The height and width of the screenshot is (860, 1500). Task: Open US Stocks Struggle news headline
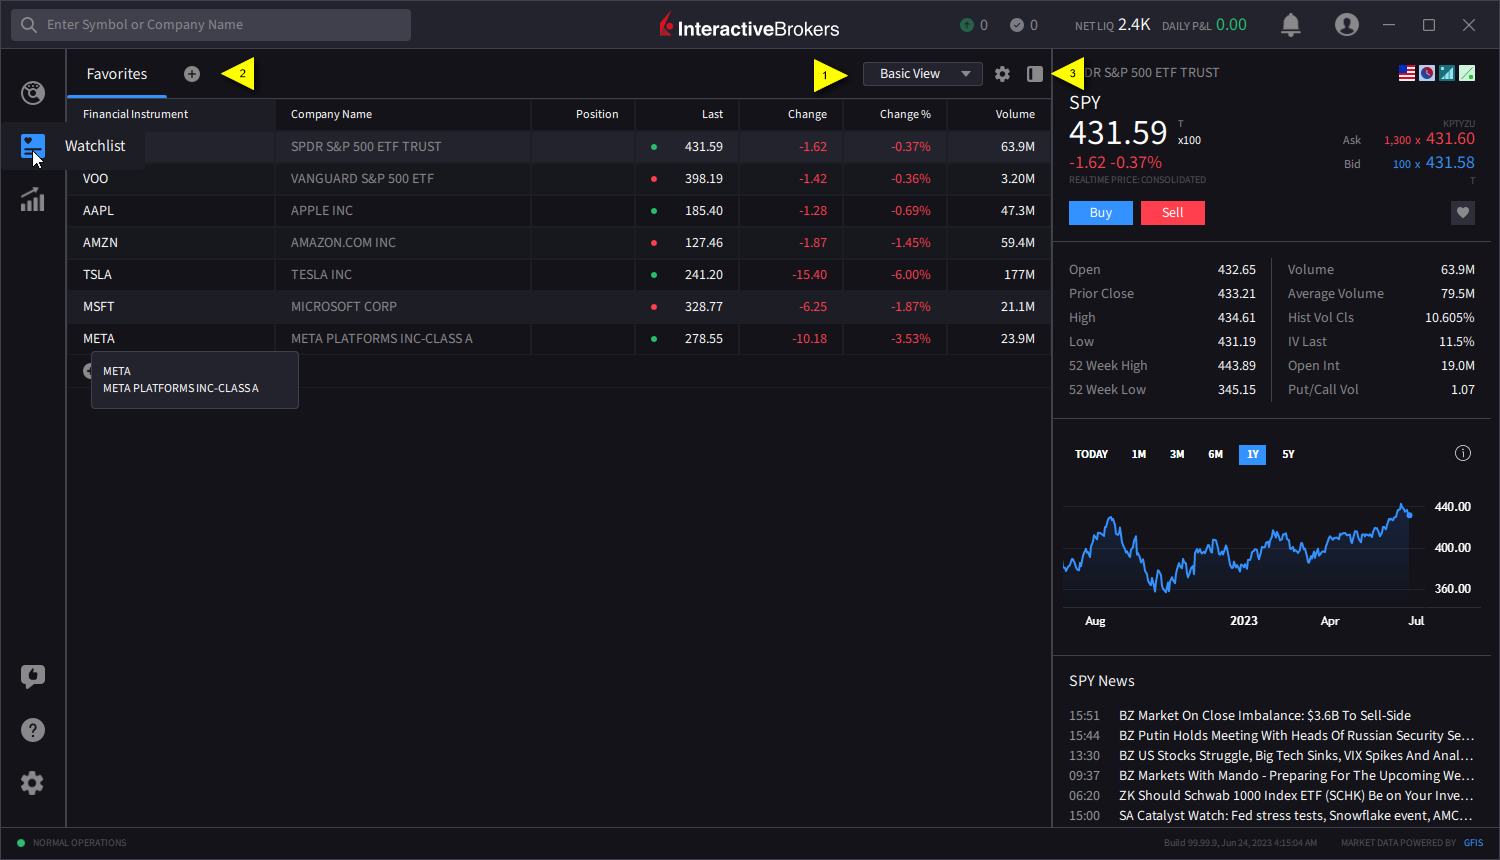pos(1297,755)
